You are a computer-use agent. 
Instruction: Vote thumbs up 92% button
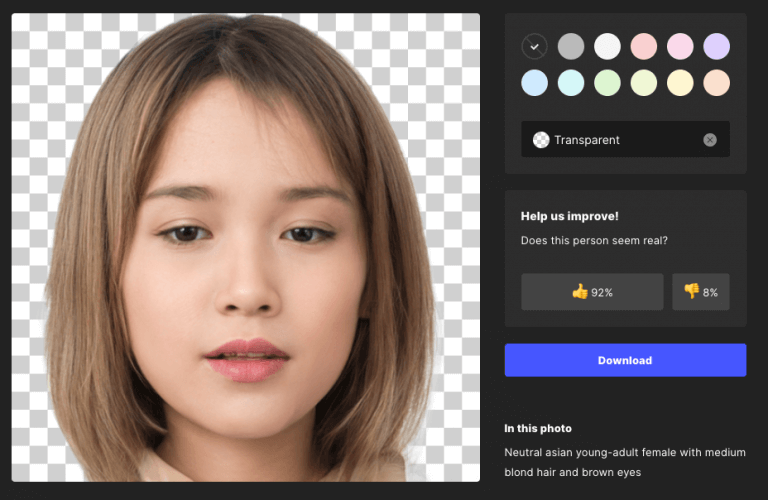coord(592,292)
